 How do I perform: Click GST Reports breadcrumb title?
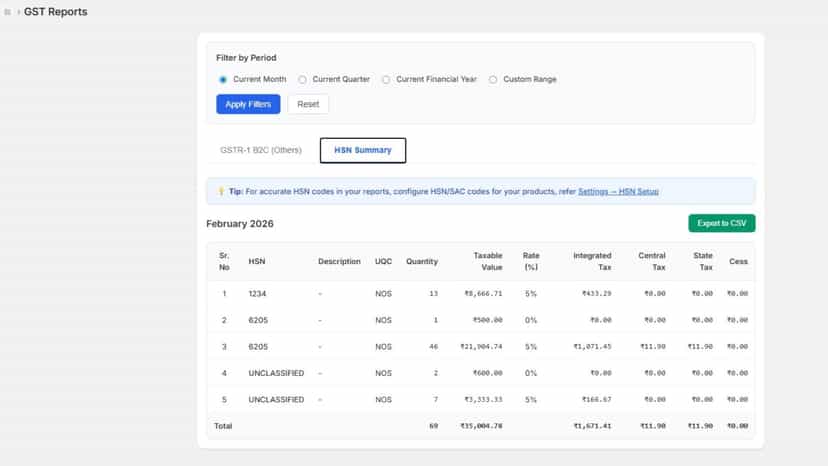click(x=55, y=12)
